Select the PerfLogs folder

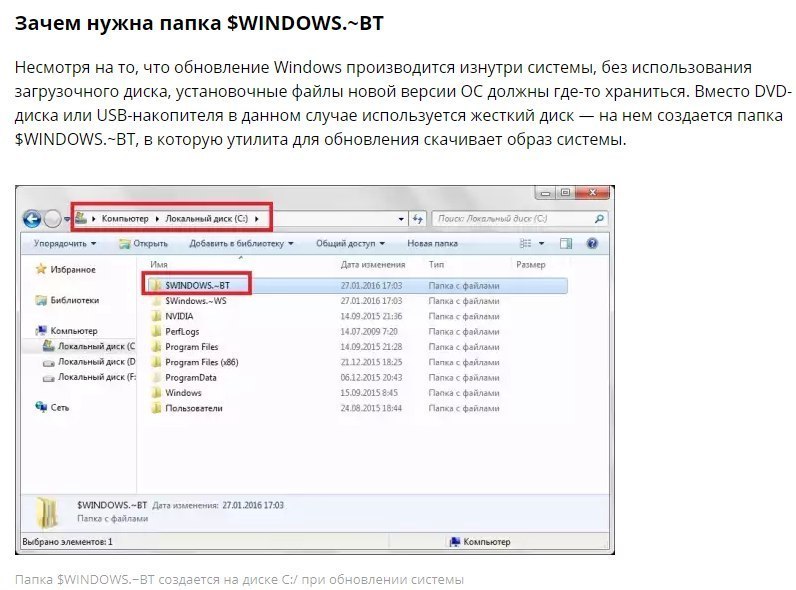click(x=182, y=332)
